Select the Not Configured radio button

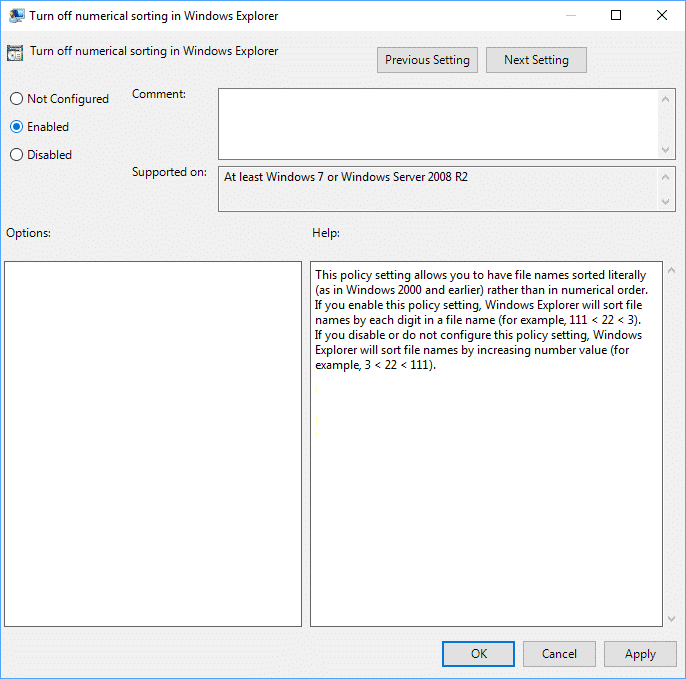coord(16,99)
